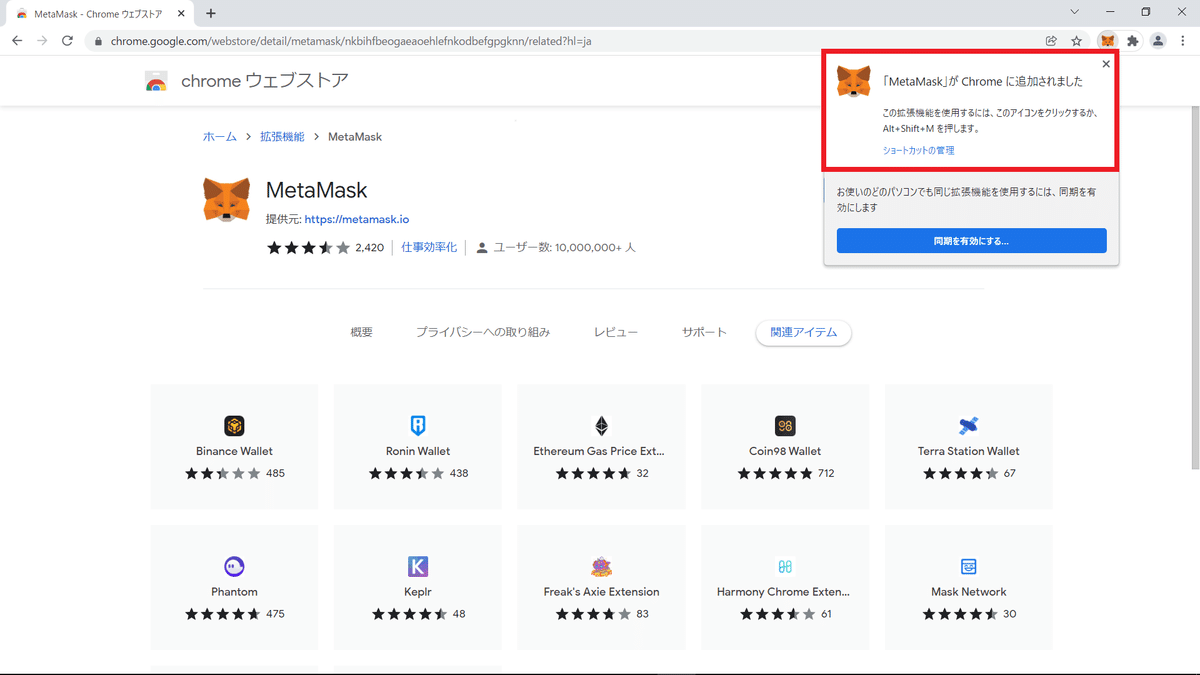Click the share page icon in address bar

click(1051, 41)
